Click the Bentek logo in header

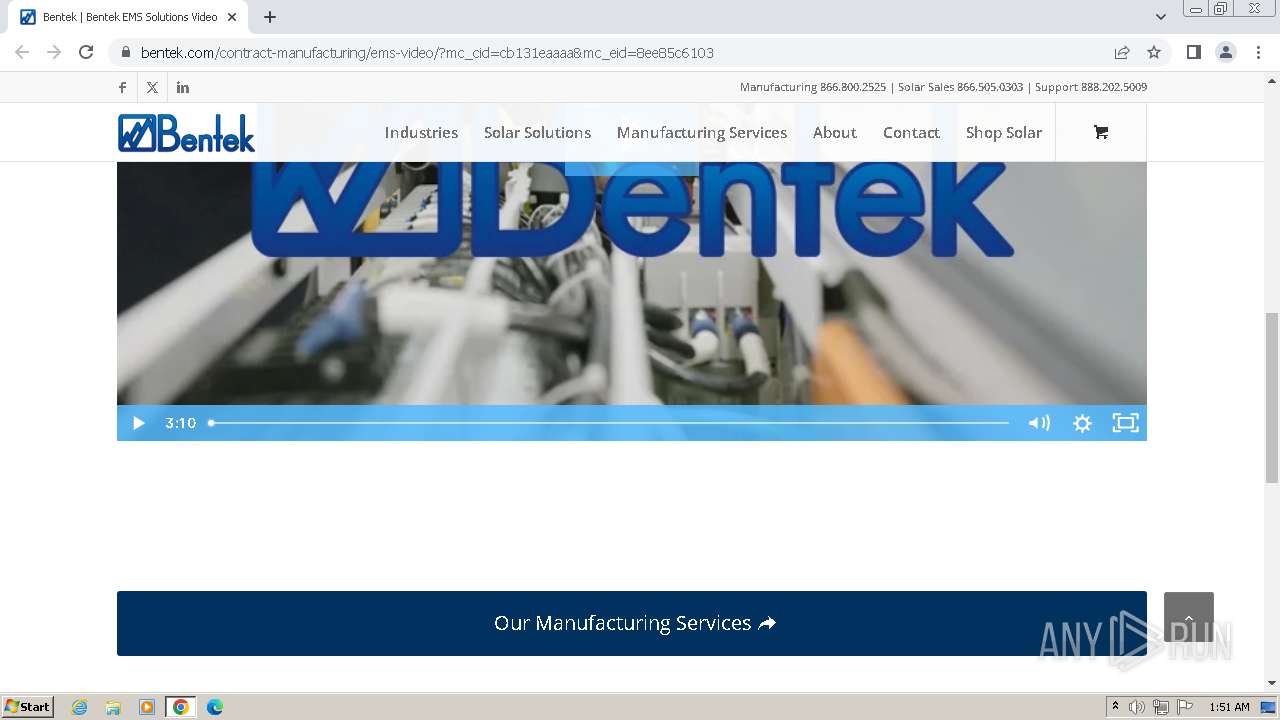point(186,133)
